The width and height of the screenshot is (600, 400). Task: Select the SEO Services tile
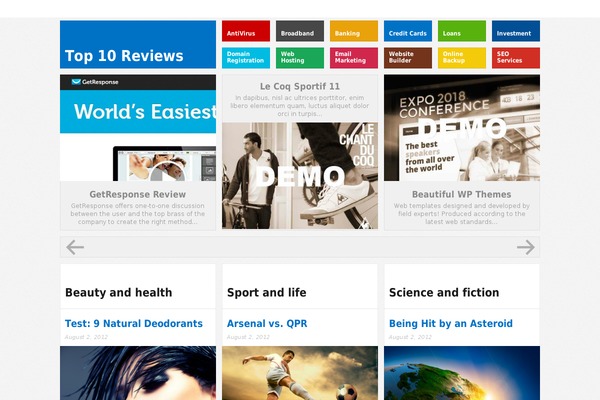tap(516, 58)
